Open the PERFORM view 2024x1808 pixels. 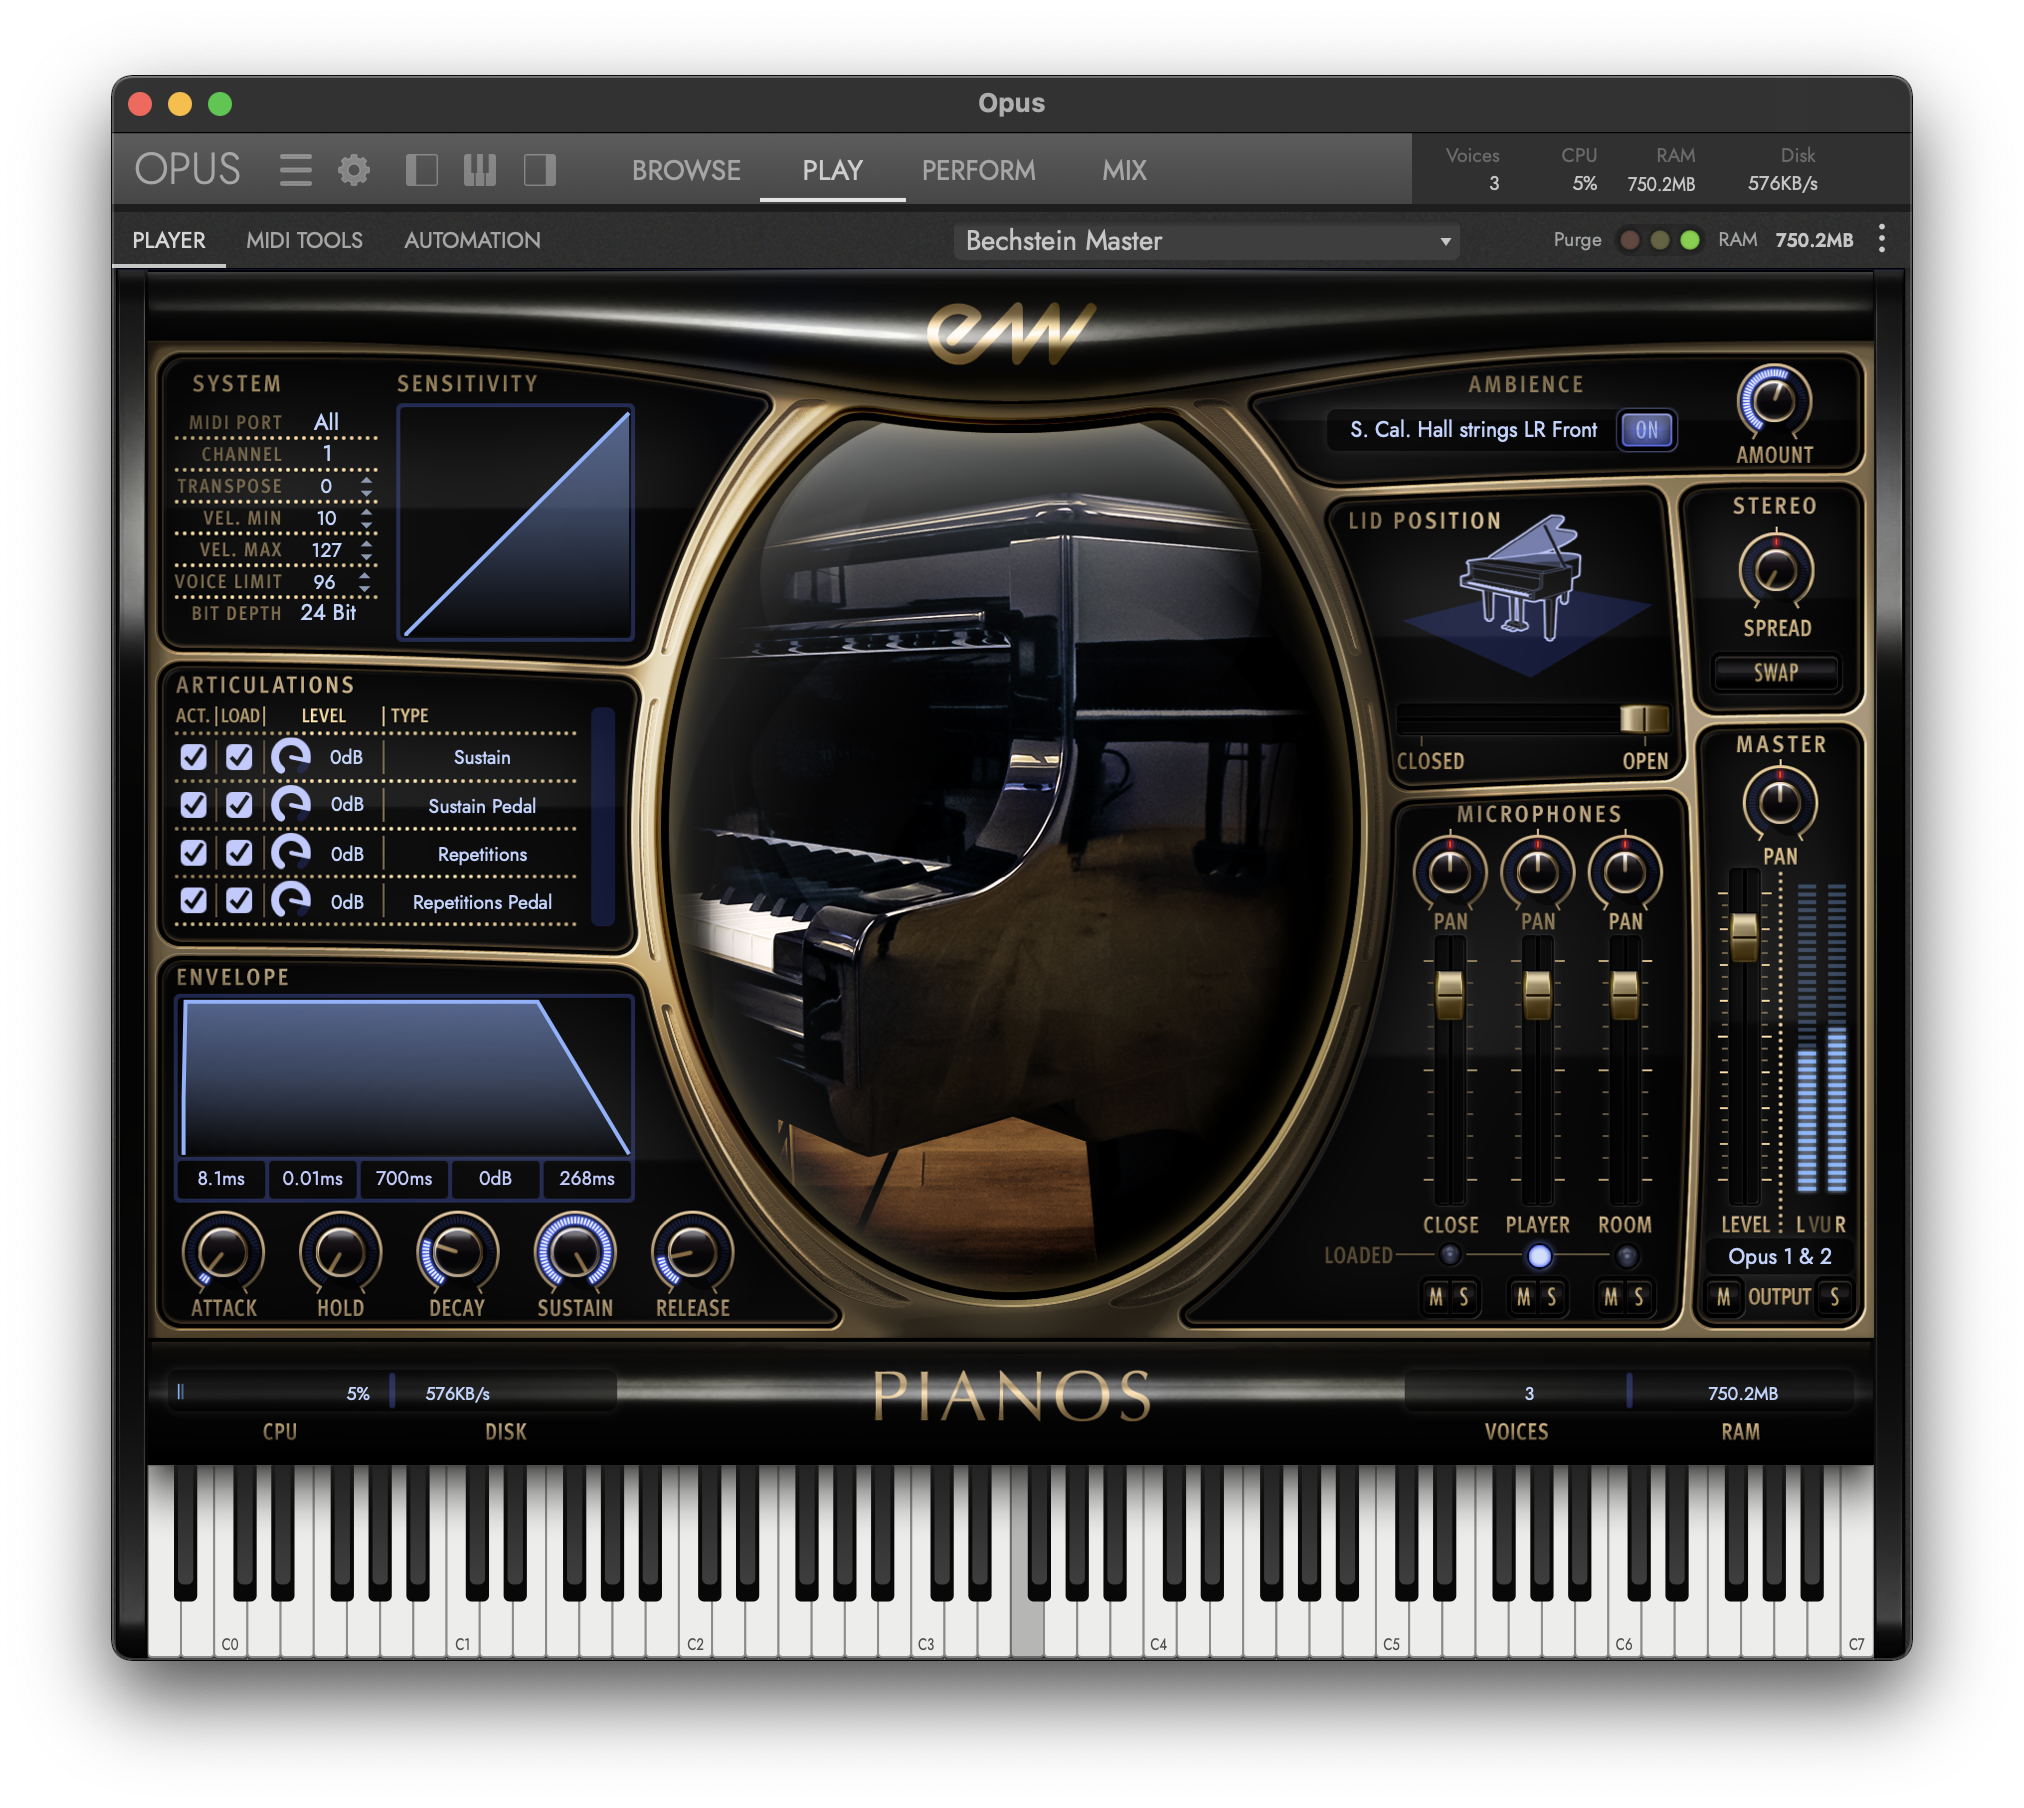tap(978, 170)
